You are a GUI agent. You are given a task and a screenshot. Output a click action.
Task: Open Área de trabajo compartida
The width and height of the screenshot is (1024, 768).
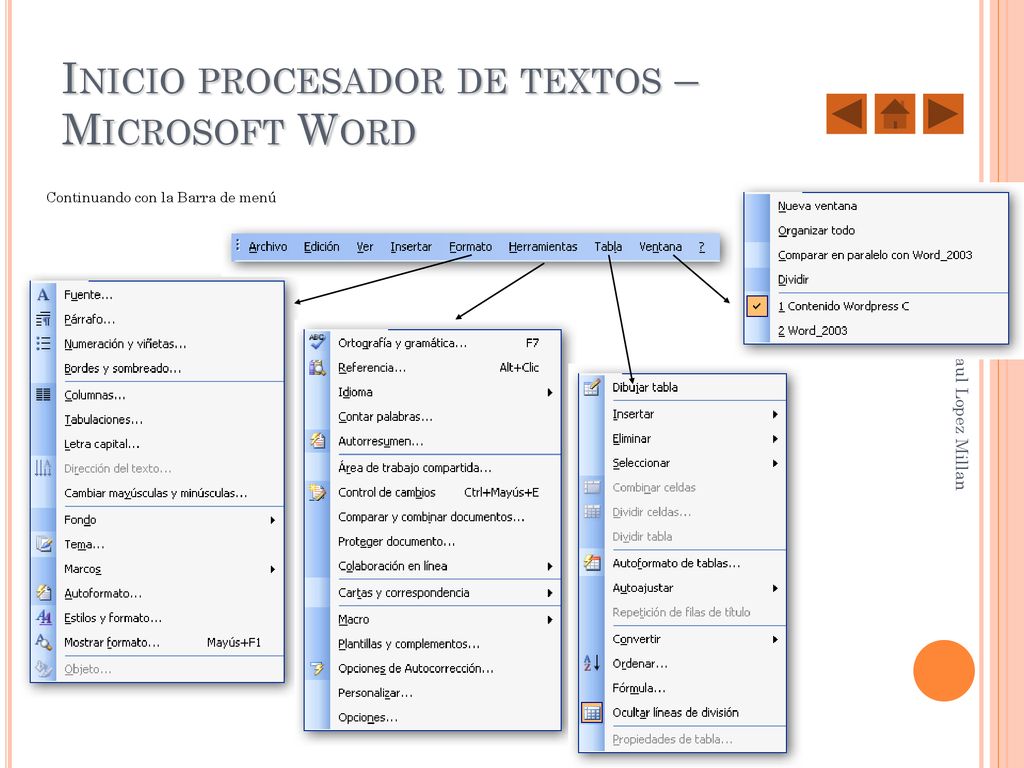pyautogui.click(x=415, y=468)
